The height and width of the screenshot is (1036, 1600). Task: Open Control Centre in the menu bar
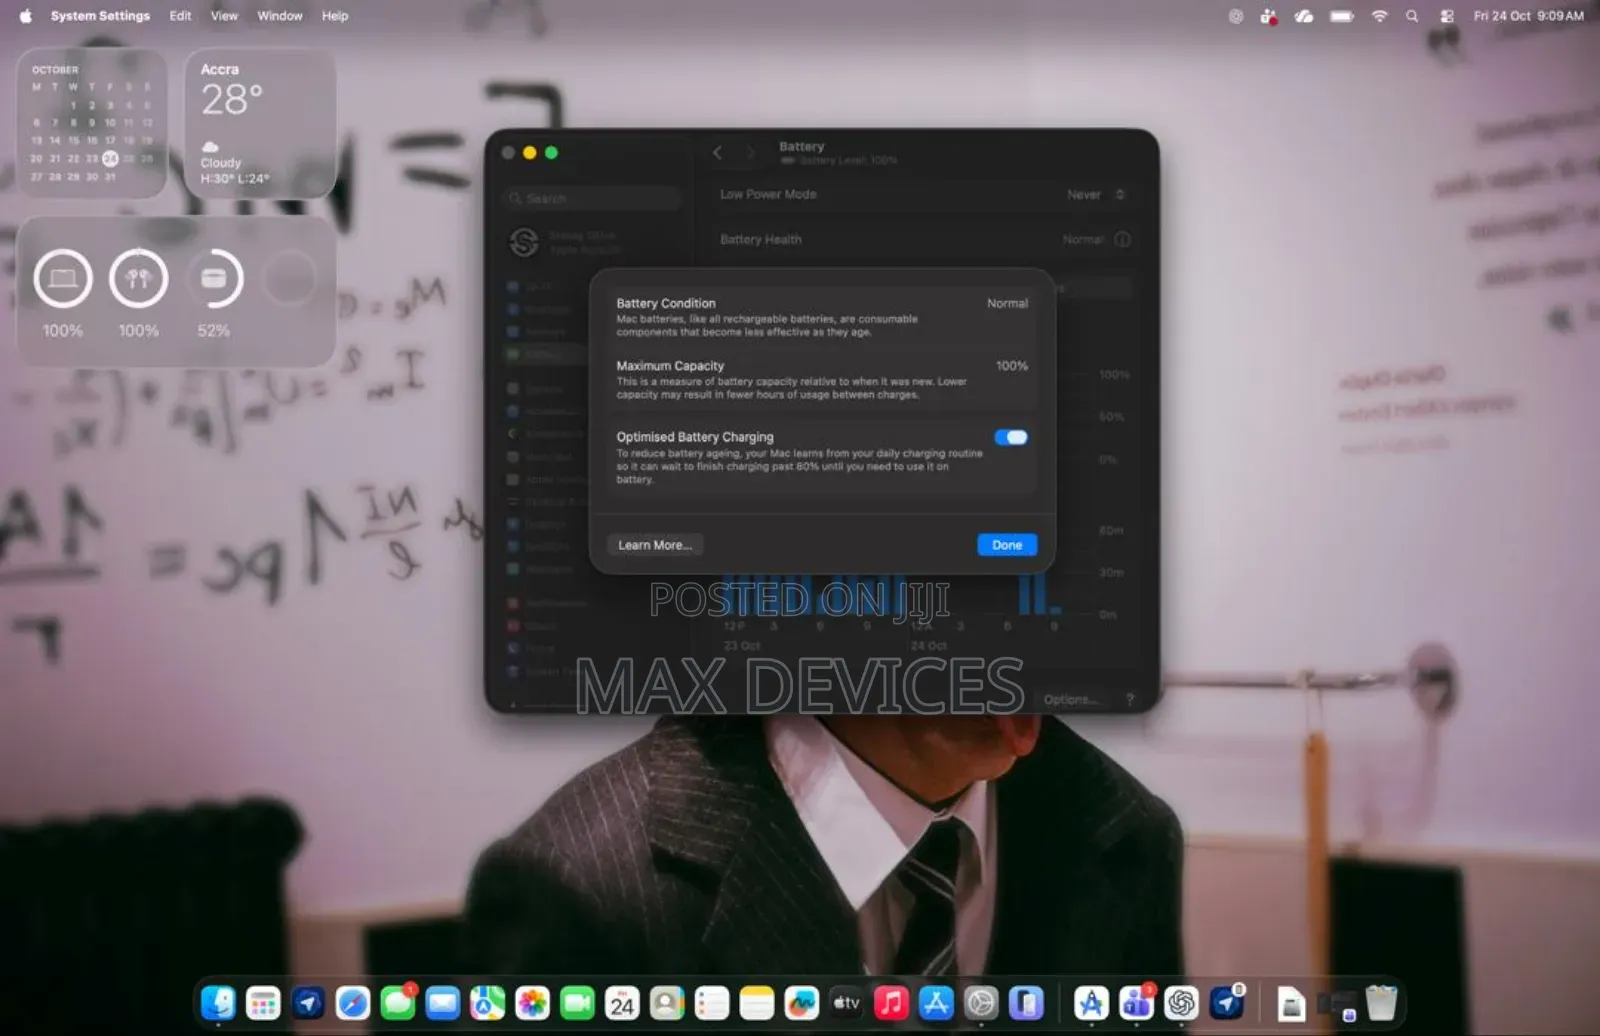tap(1447, 16)
